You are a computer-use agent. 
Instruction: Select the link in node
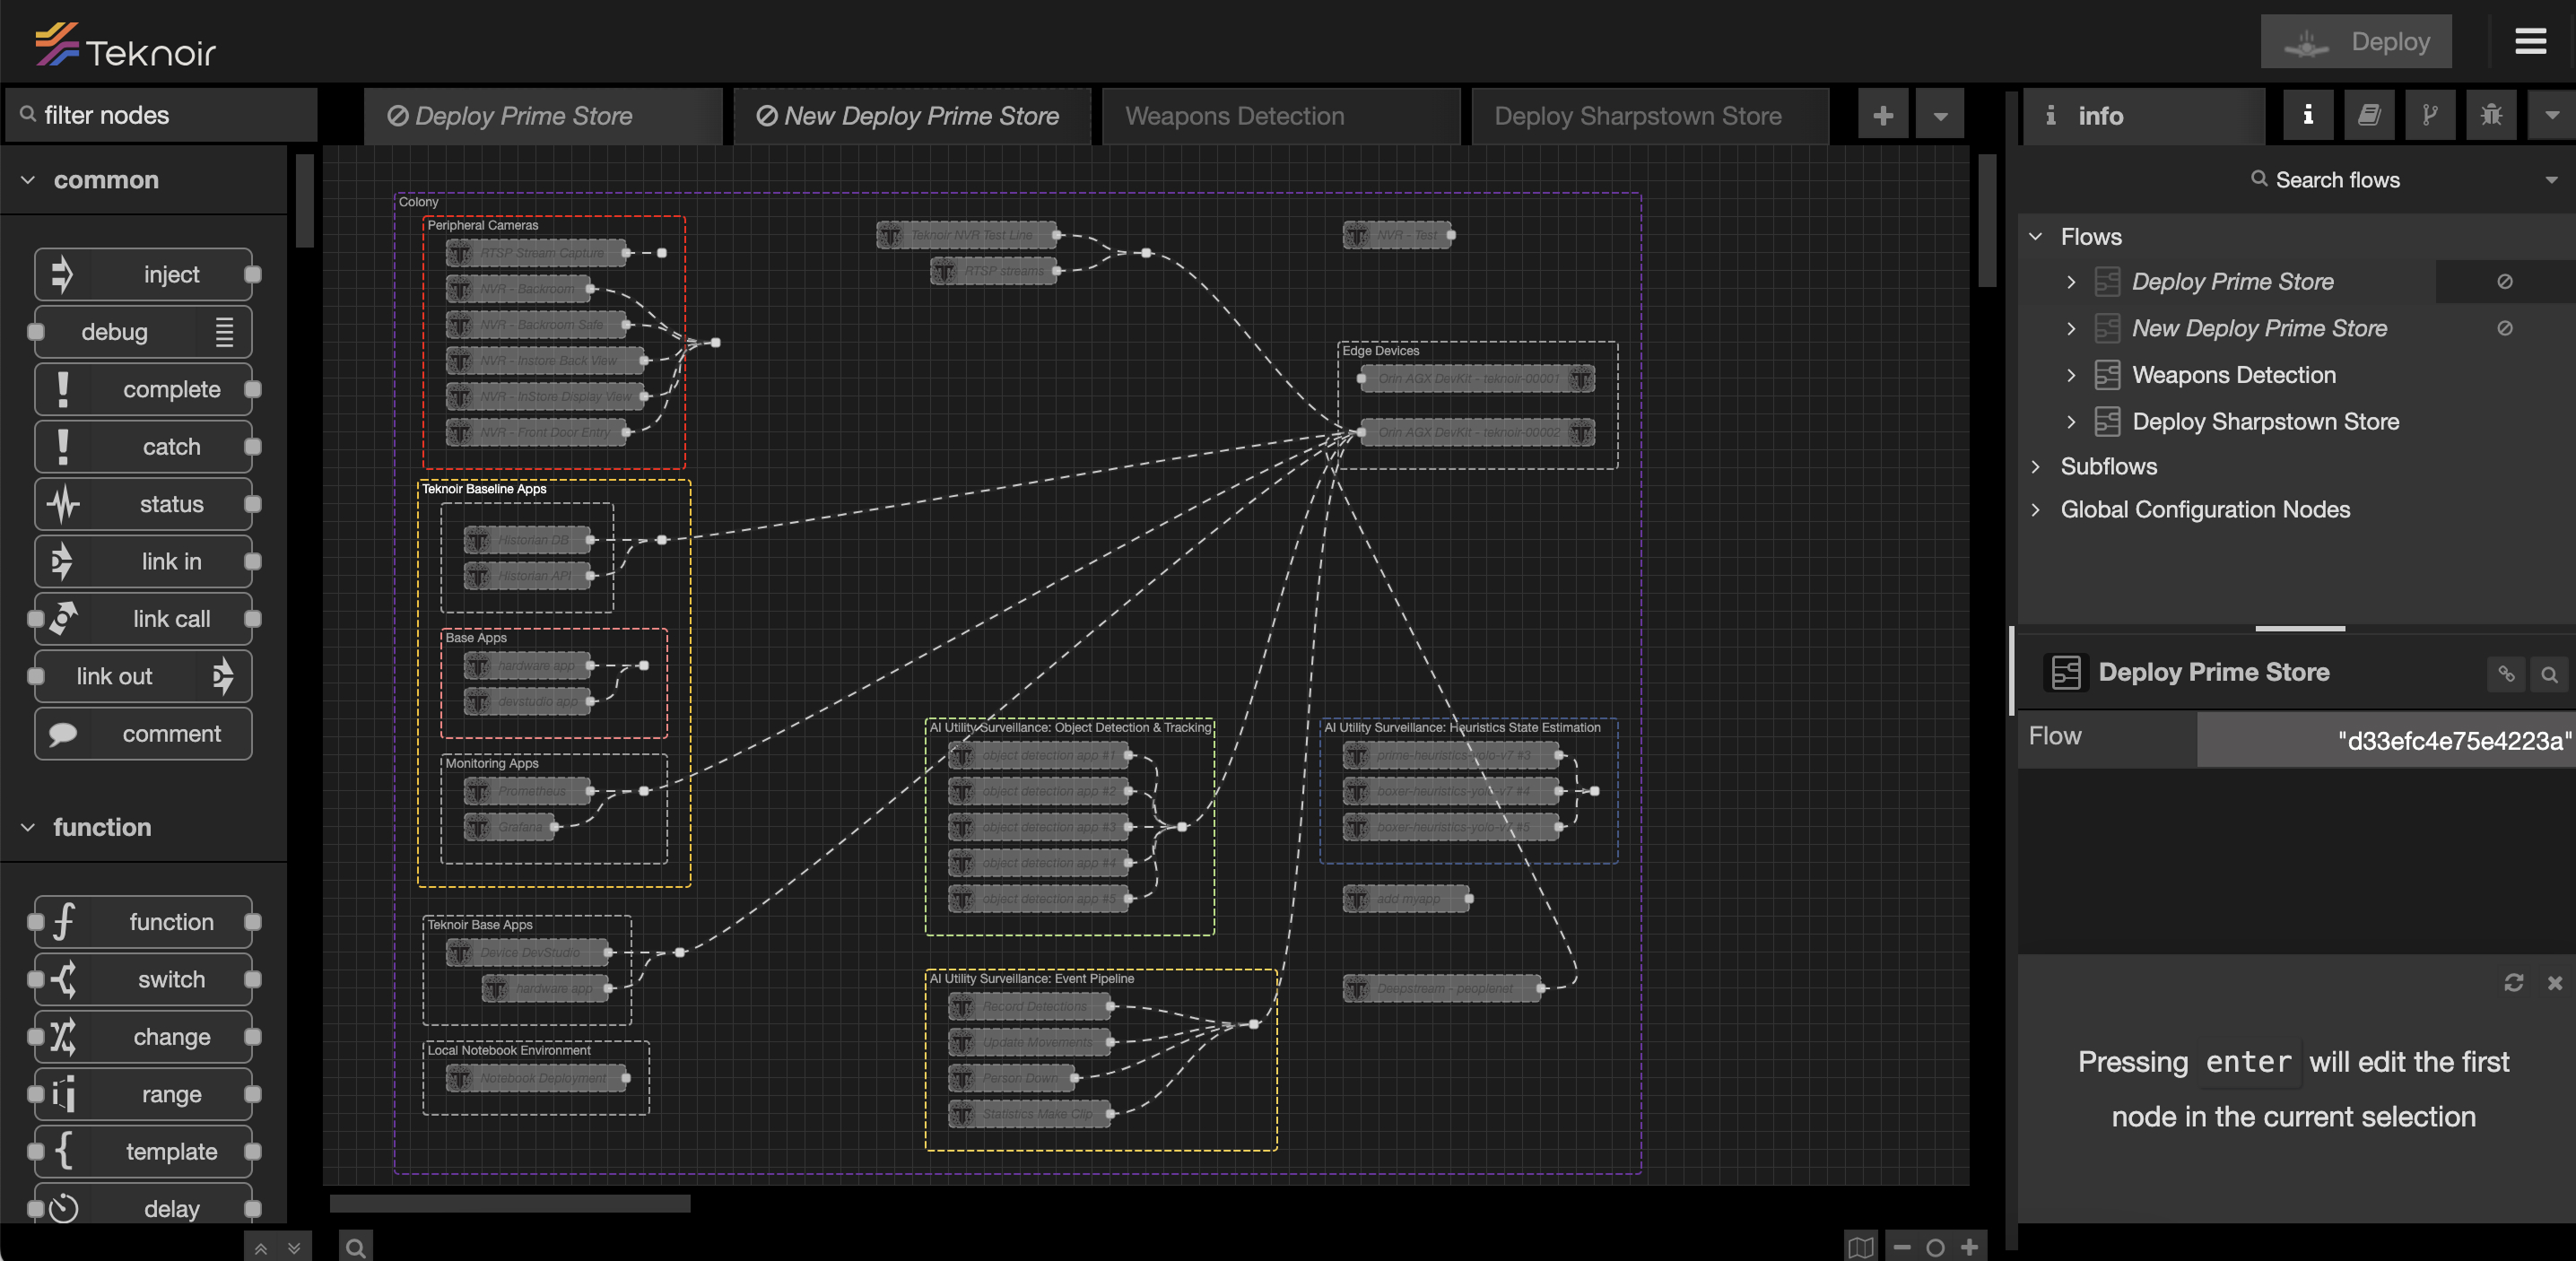tap(143, 561)
